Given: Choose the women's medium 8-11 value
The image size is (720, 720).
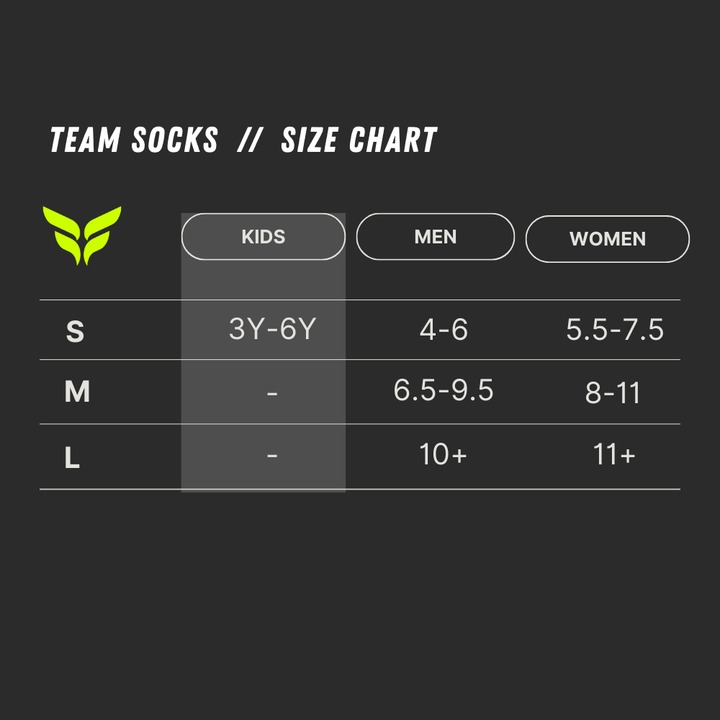Looking at the screenshot, I should coord(612,393).
